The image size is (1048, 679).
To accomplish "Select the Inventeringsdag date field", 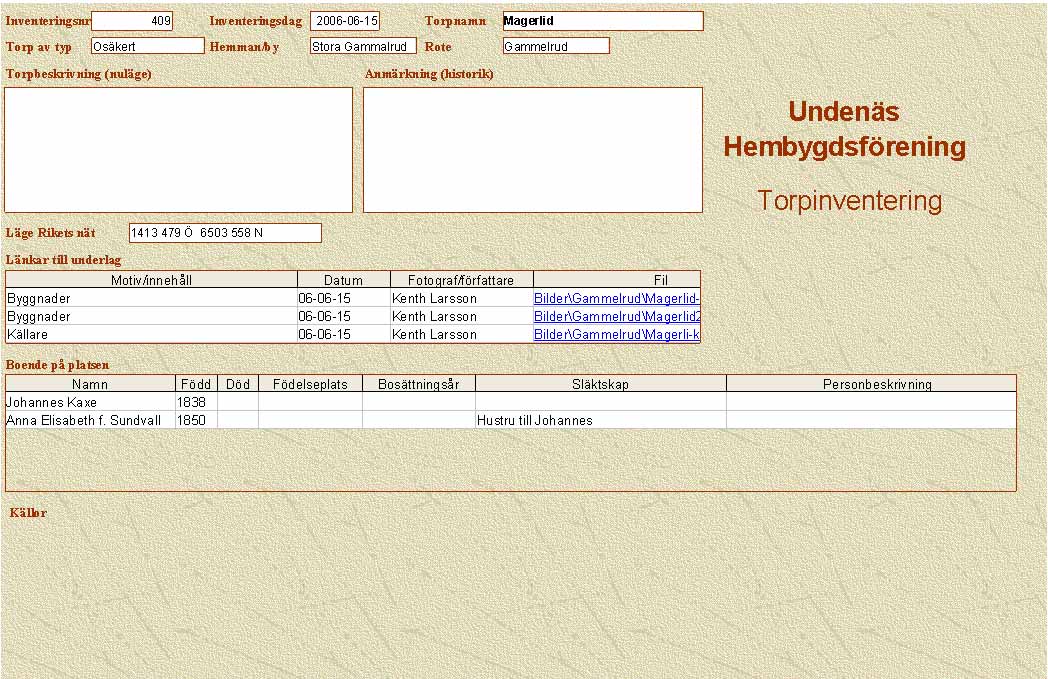I will click(345, 21).
